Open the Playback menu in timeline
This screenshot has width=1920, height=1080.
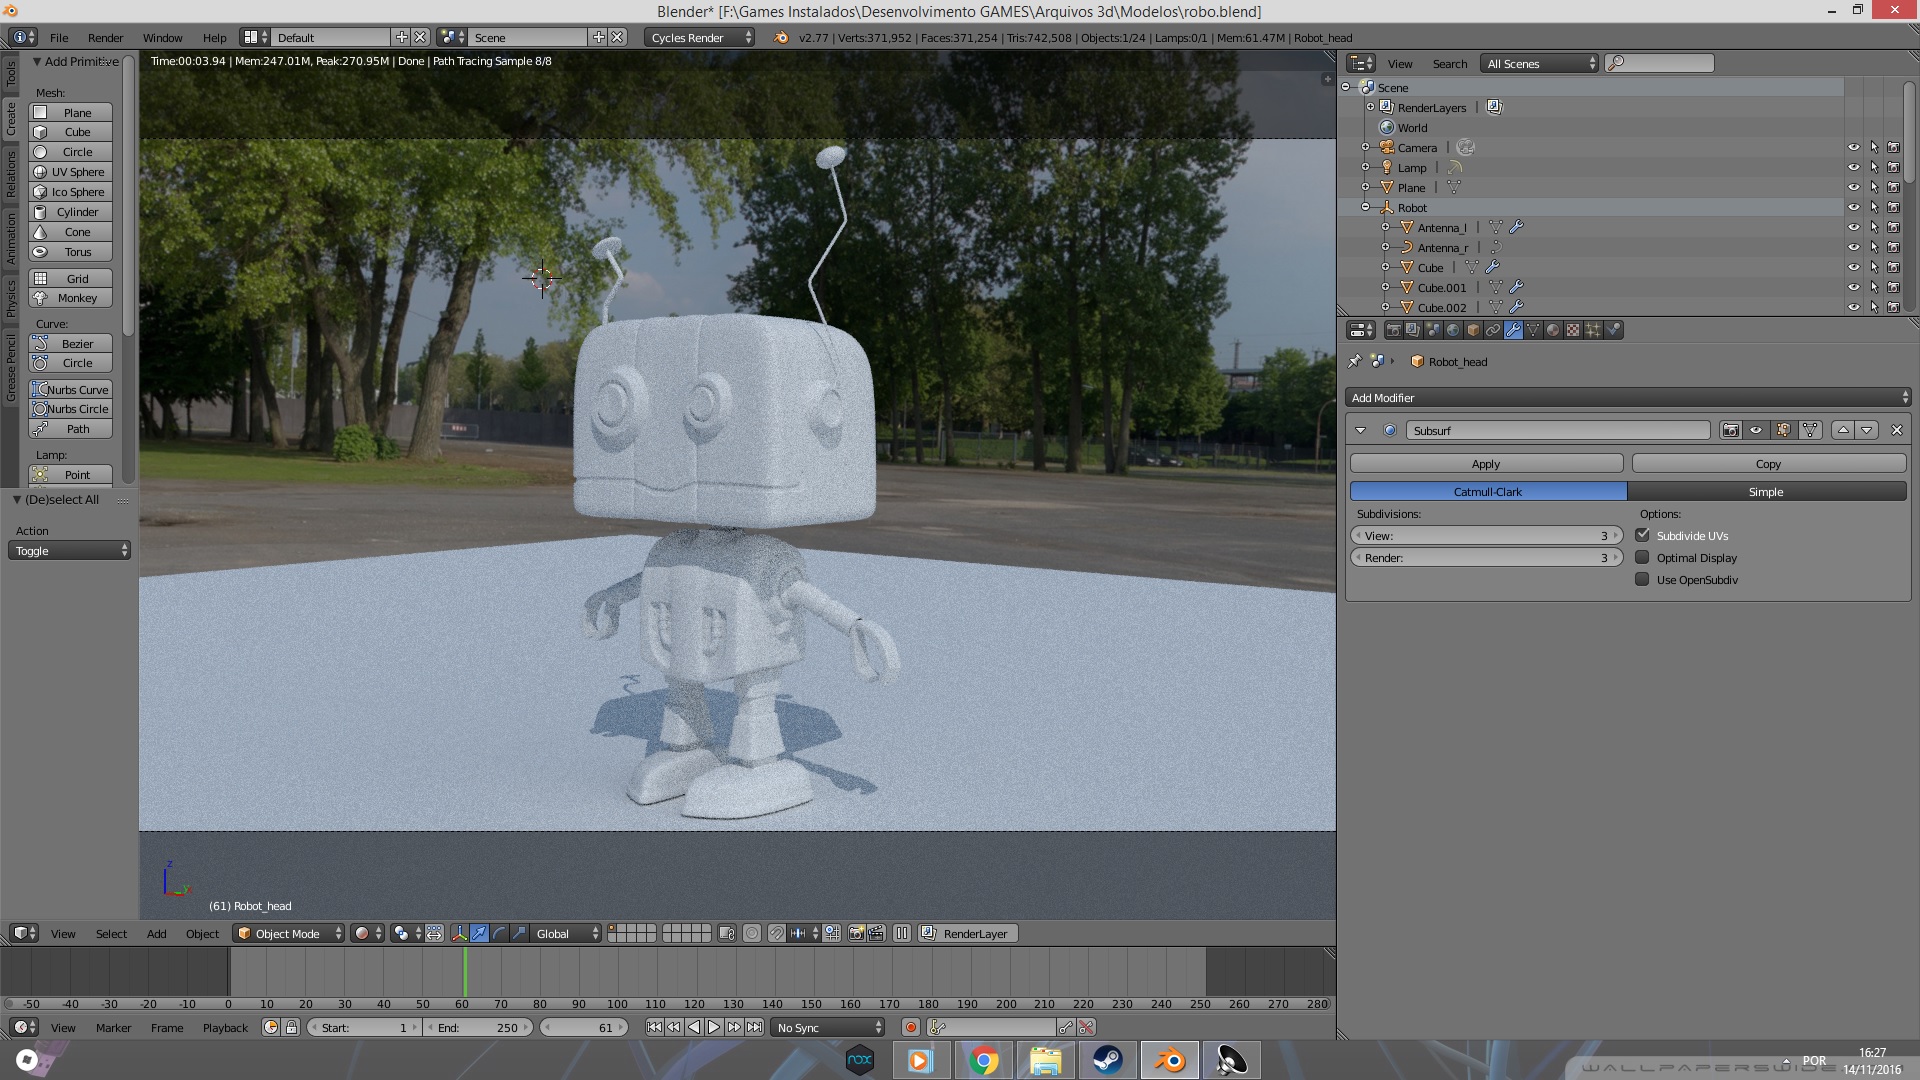pyautogui.click(x=225, y=1027)
